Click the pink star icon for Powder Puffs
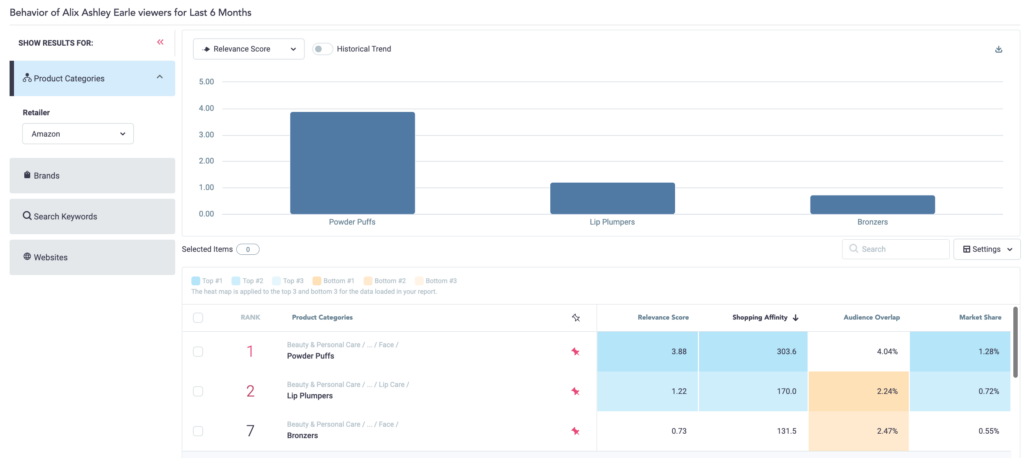The image size is (1024, 458). click(x=575, y=351)
